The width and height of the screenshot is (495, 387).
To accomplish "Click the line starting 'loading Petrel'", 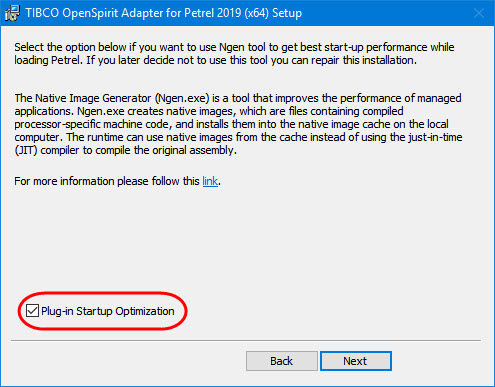I will click(x=215, y=60).
